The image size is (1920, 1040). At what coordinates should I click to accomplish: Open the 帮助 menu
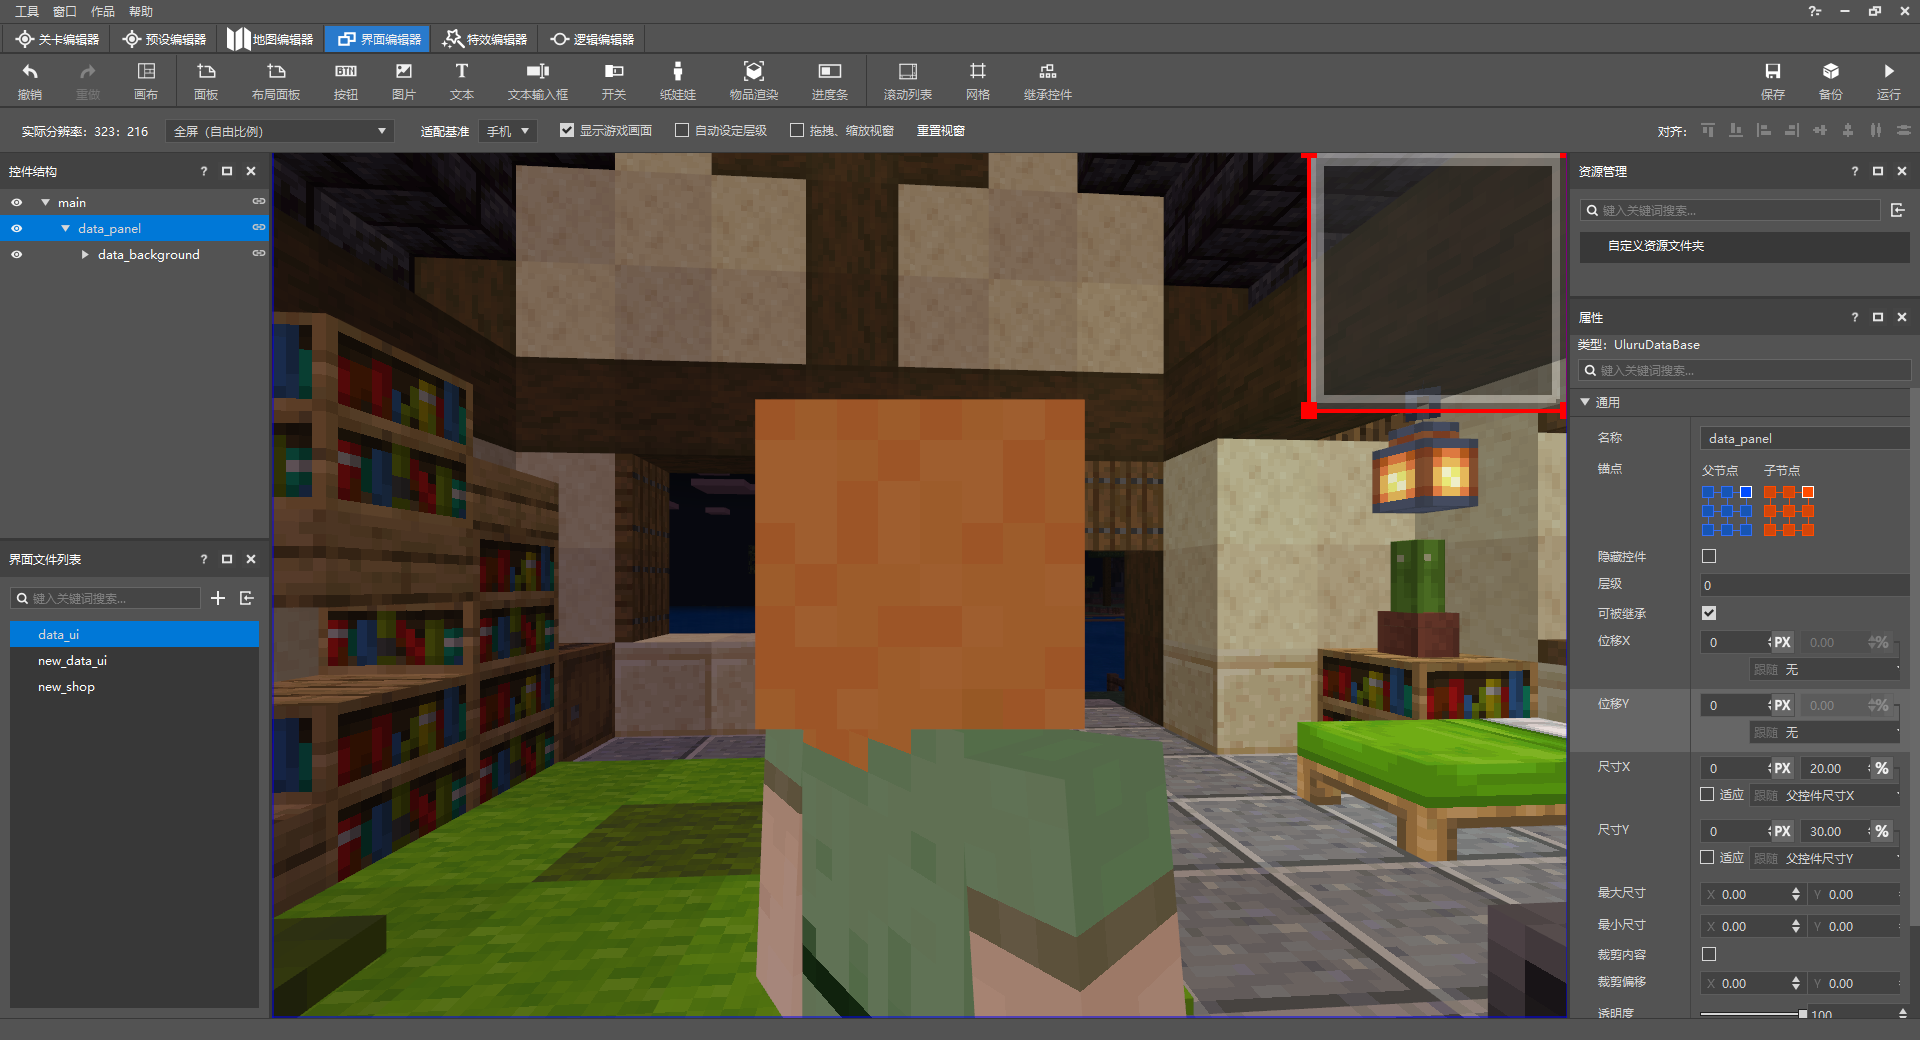141,11
